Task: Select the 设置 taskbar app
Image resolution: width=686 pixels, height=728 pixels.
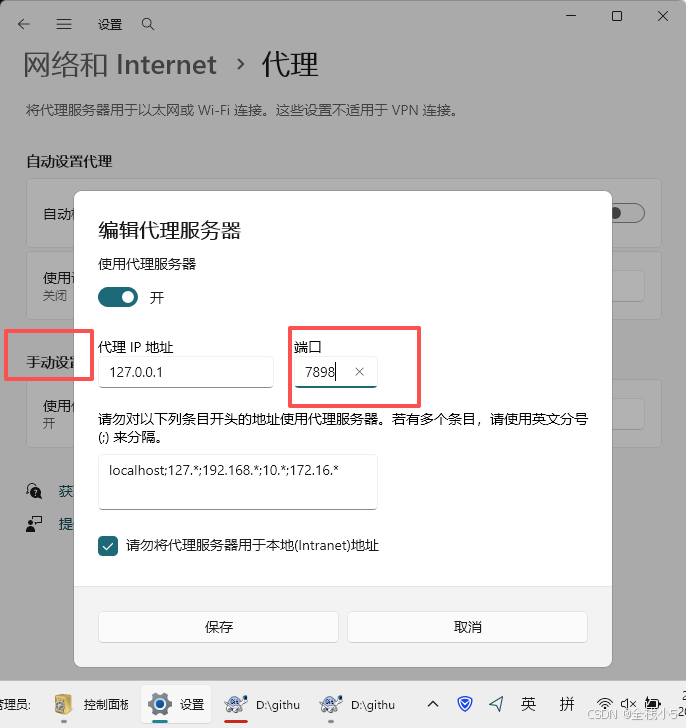Action: (x=176, y=705)
